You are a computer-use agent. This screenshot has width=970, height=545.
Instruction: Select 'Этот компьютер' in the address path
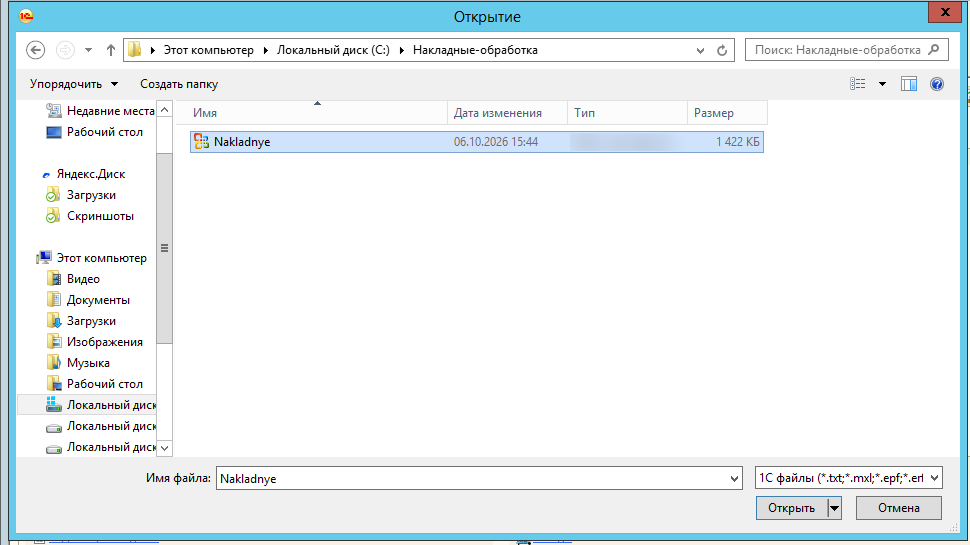(x=208, y=50)
